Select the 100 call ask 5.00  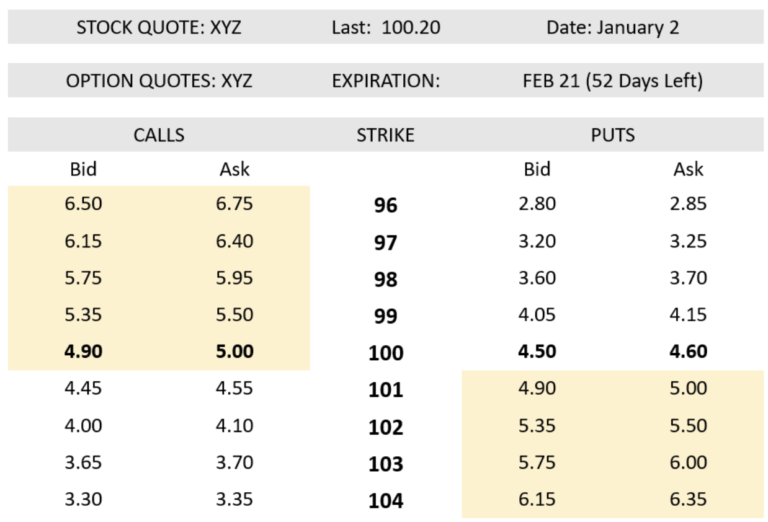235,351
